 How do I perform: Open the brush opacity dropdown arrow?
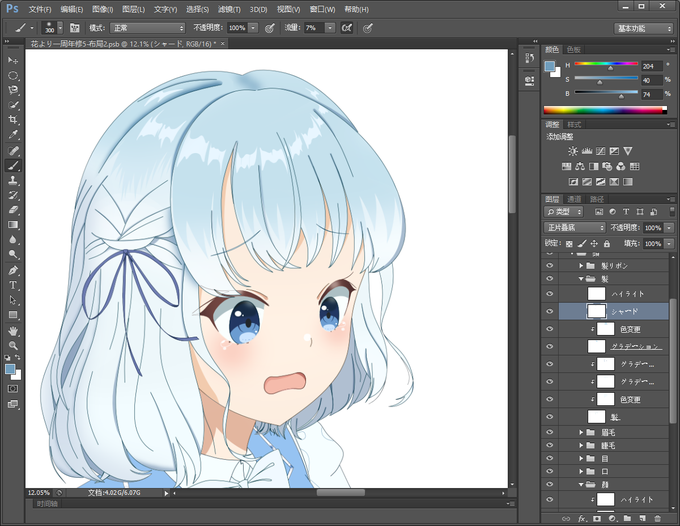pyautogui.click(x=253, y=28)
